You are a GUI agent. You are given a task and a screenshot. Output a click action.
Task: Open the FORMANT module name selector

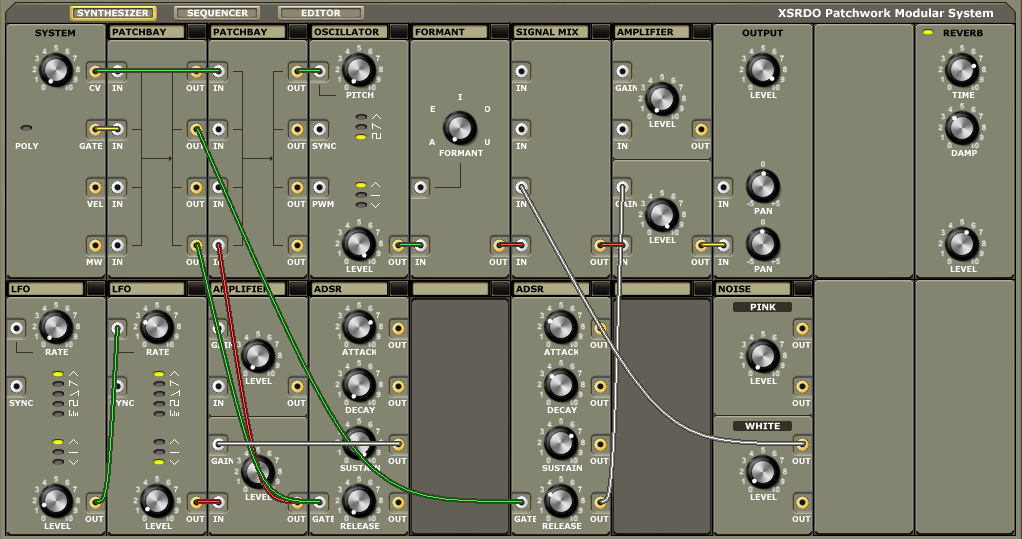click(x=450, y=32)
